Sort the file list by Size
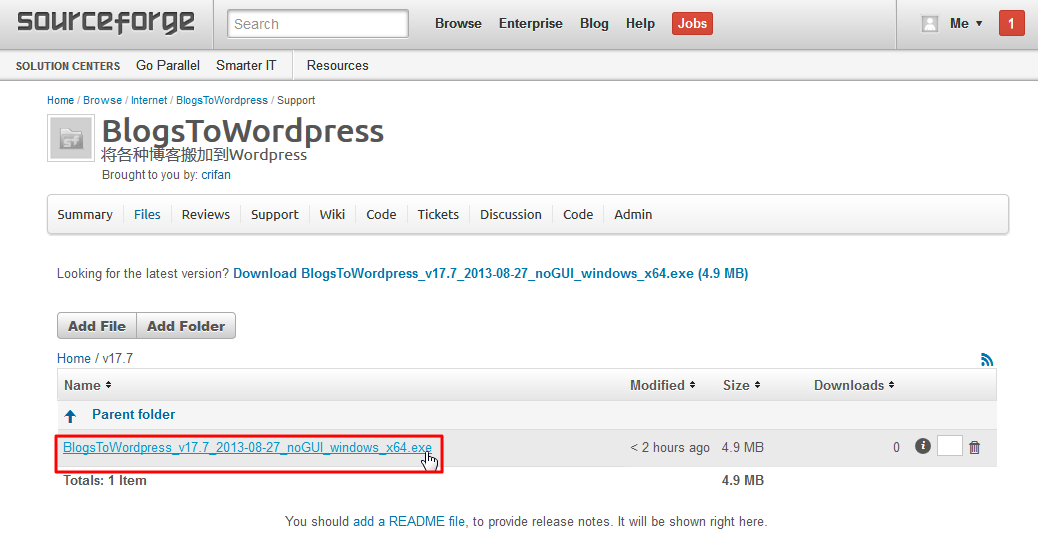Screen dimensions: 1038x553 741,385
